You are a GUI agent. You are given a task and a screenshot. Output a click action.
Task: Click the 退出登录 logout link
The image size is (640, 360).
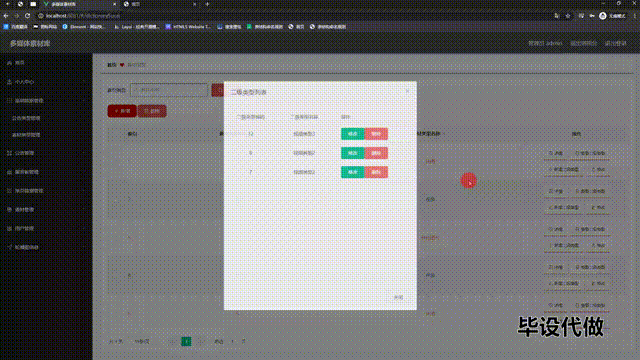616,43
